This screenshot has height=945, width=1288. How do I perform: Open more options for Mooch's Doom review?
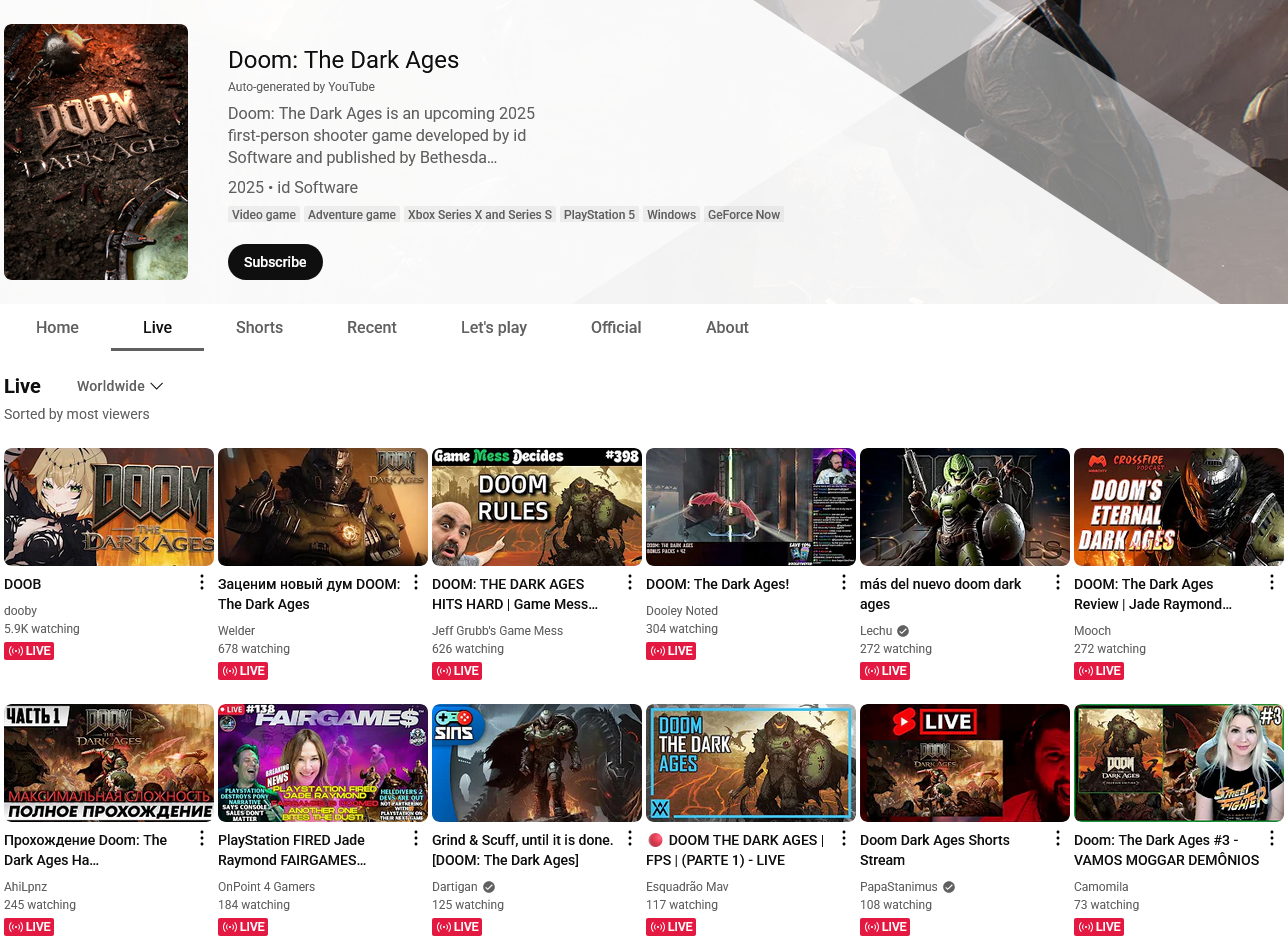click(1272, 583)
